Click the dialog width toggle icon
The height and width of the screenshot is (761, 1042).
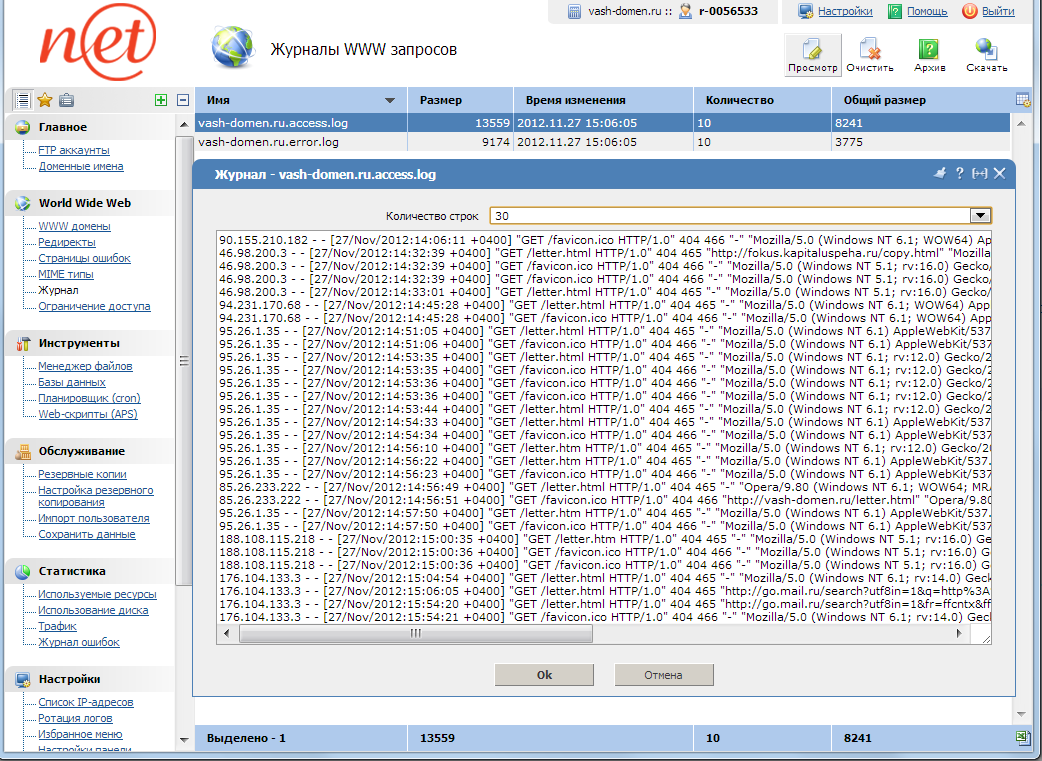point(979,173)
